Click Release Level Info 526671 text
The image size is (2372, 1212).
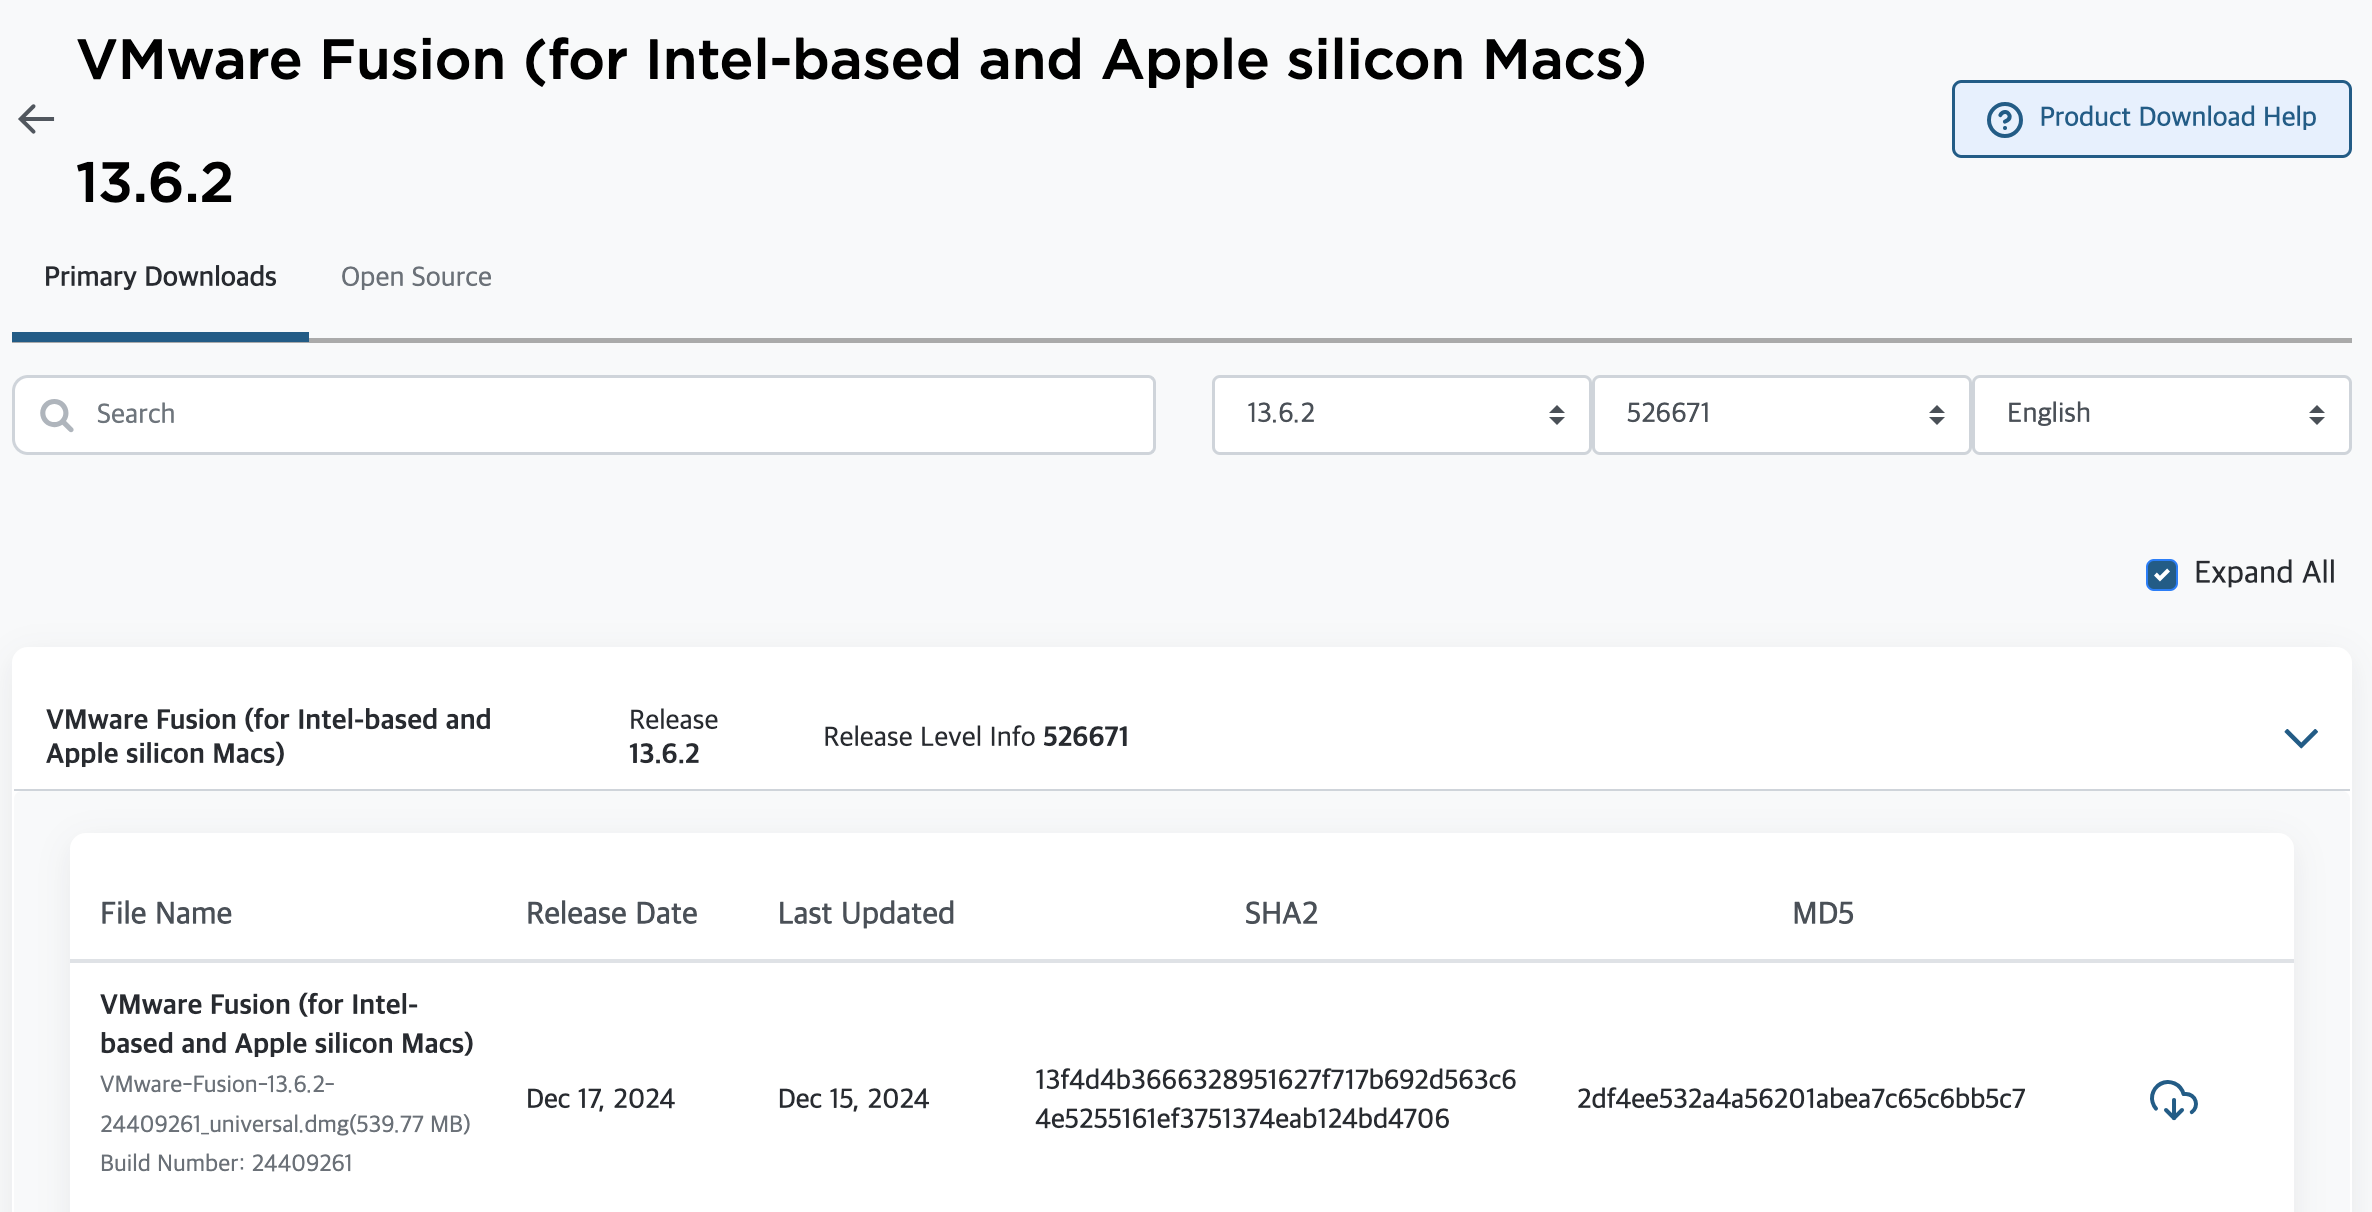[976, 737]
